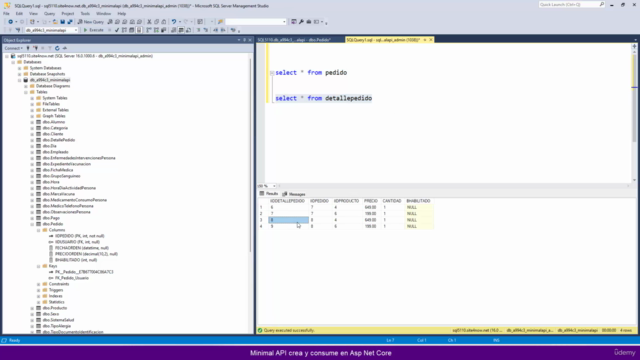
Task: Expand the System Databases folder
Action: pyautogui.click(x=20, y=68)
